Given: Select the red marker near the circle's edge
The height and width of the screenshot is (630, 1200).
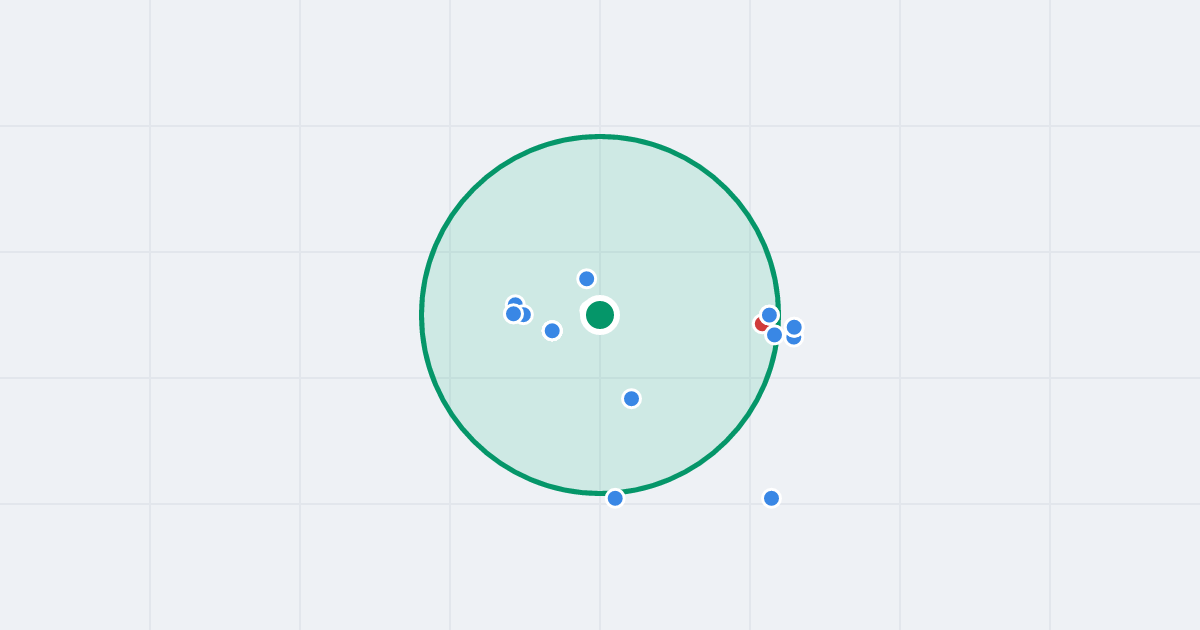Looking at the screenshot, I should coord(762,323).
